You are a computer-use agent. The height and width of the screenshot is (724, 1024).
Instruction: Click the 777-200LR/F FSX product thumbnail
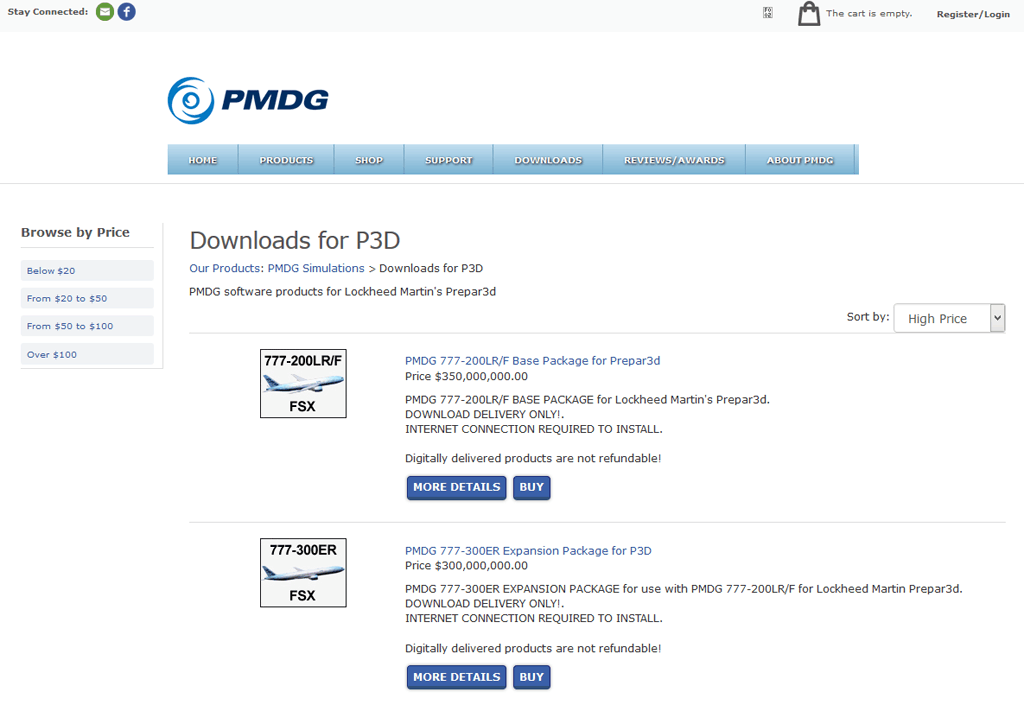(303, 383)
